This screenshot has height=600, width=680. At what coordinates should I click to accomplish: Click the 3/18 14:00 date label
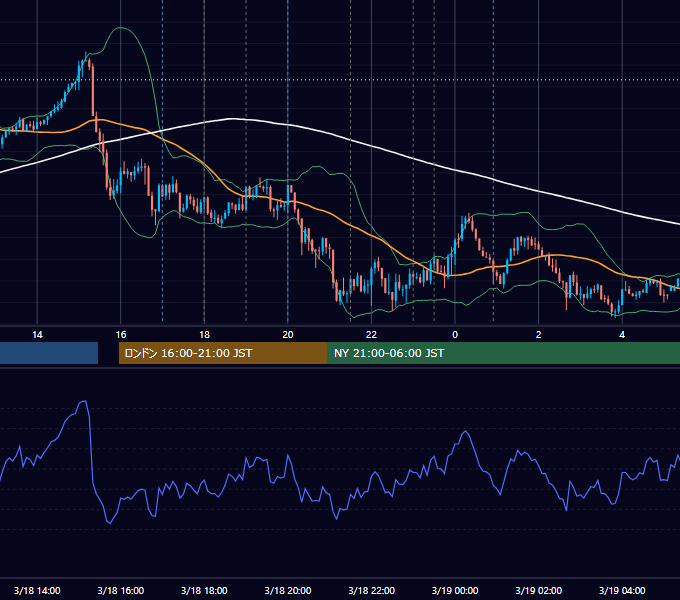point(37,590)
